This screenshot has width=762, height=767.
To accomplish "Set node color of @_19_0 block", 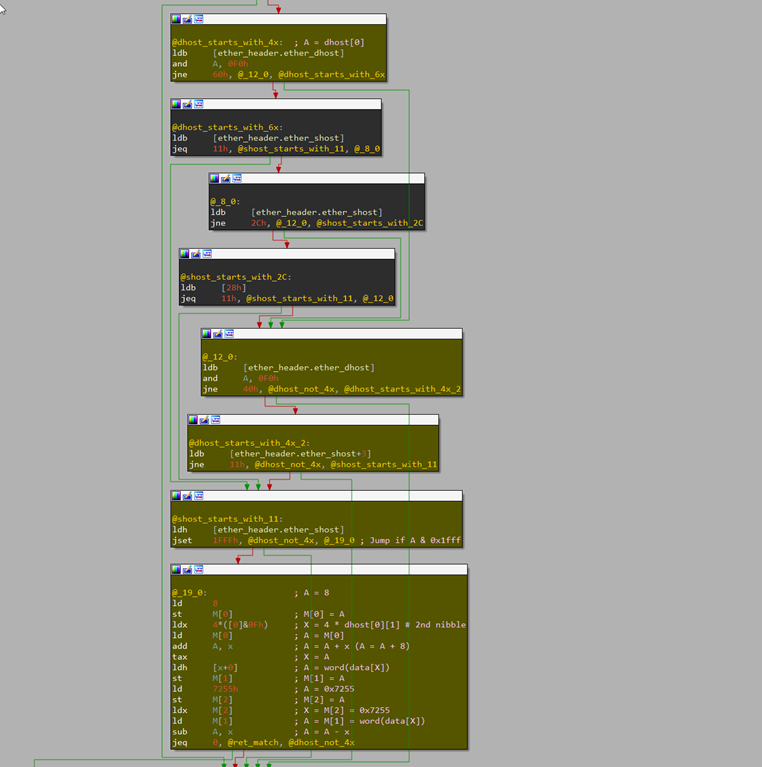I will [176, 569].
